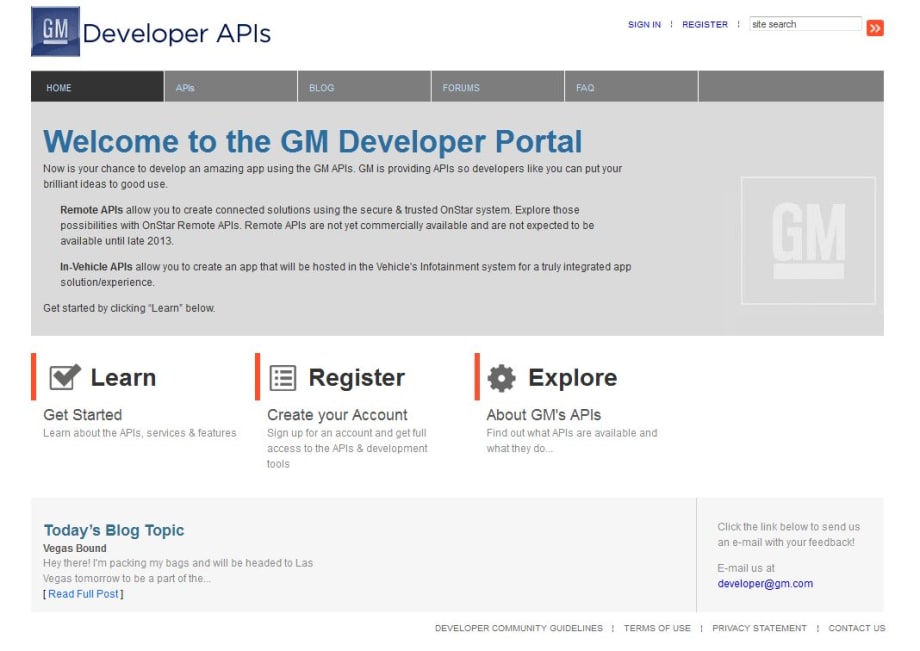
Task: Open the FAQ navigation tab
Action: [631, 87]
